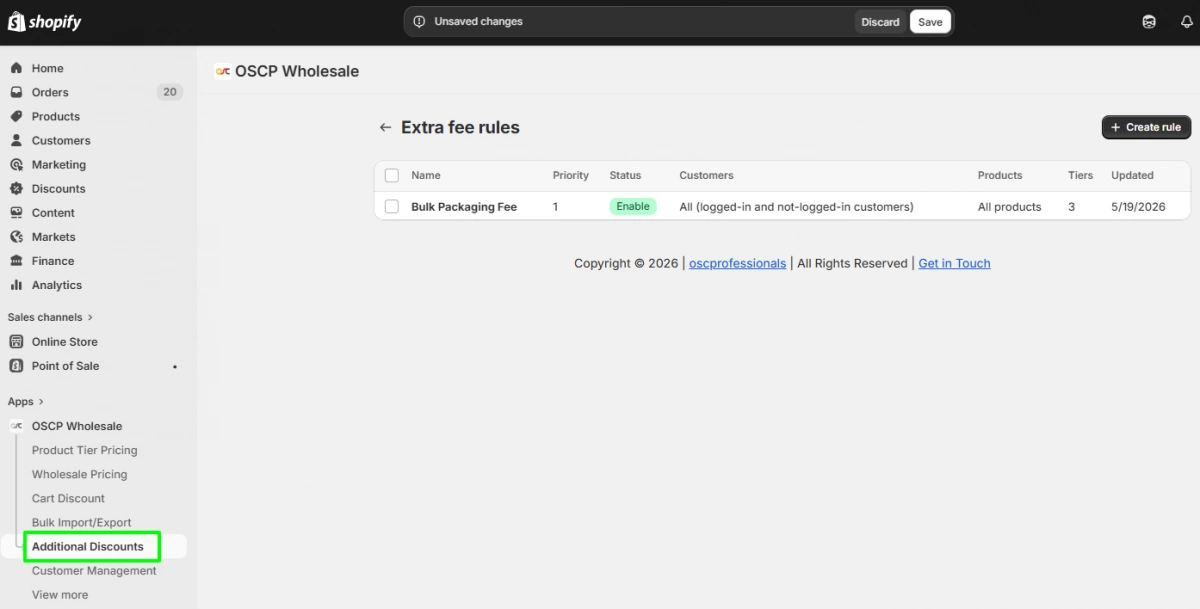1200x609 pixels.
Task: Click the Point of Sale icon
Action: [16, 365]
